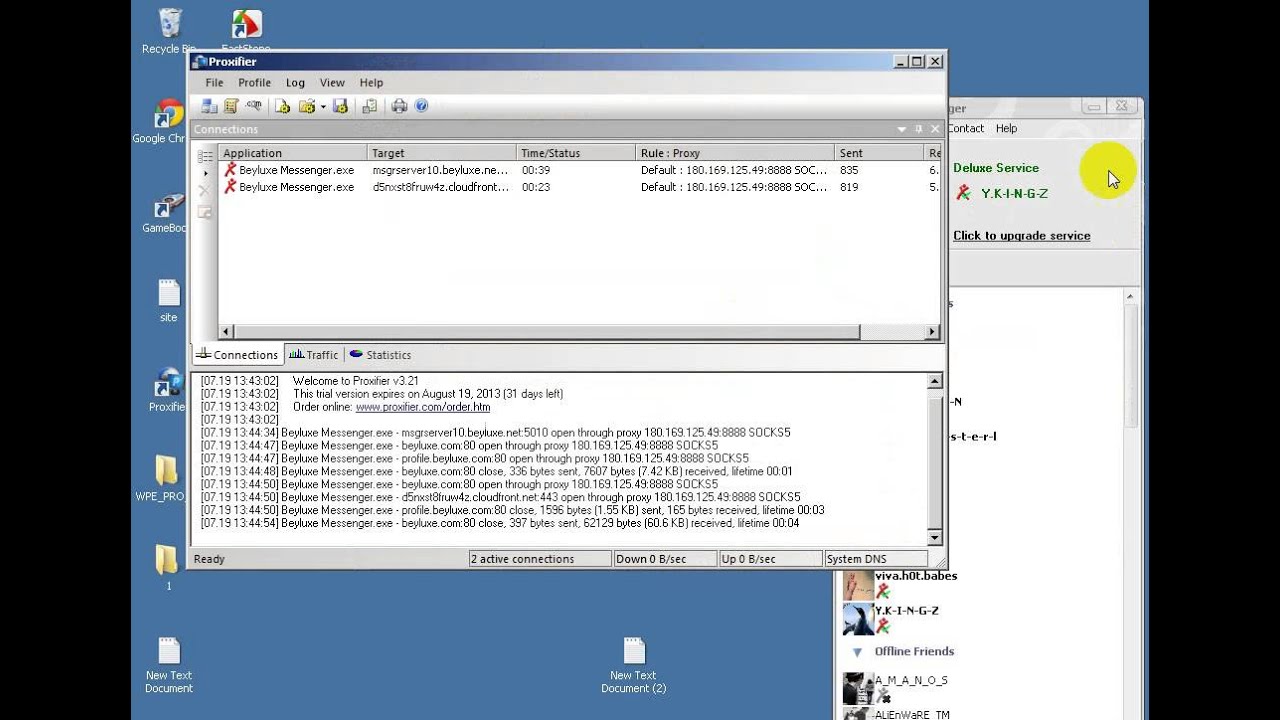The width and height of the screenshot is (1280, 720).
Task: Open Proxifier's Help menu
Action: point(371,83)
